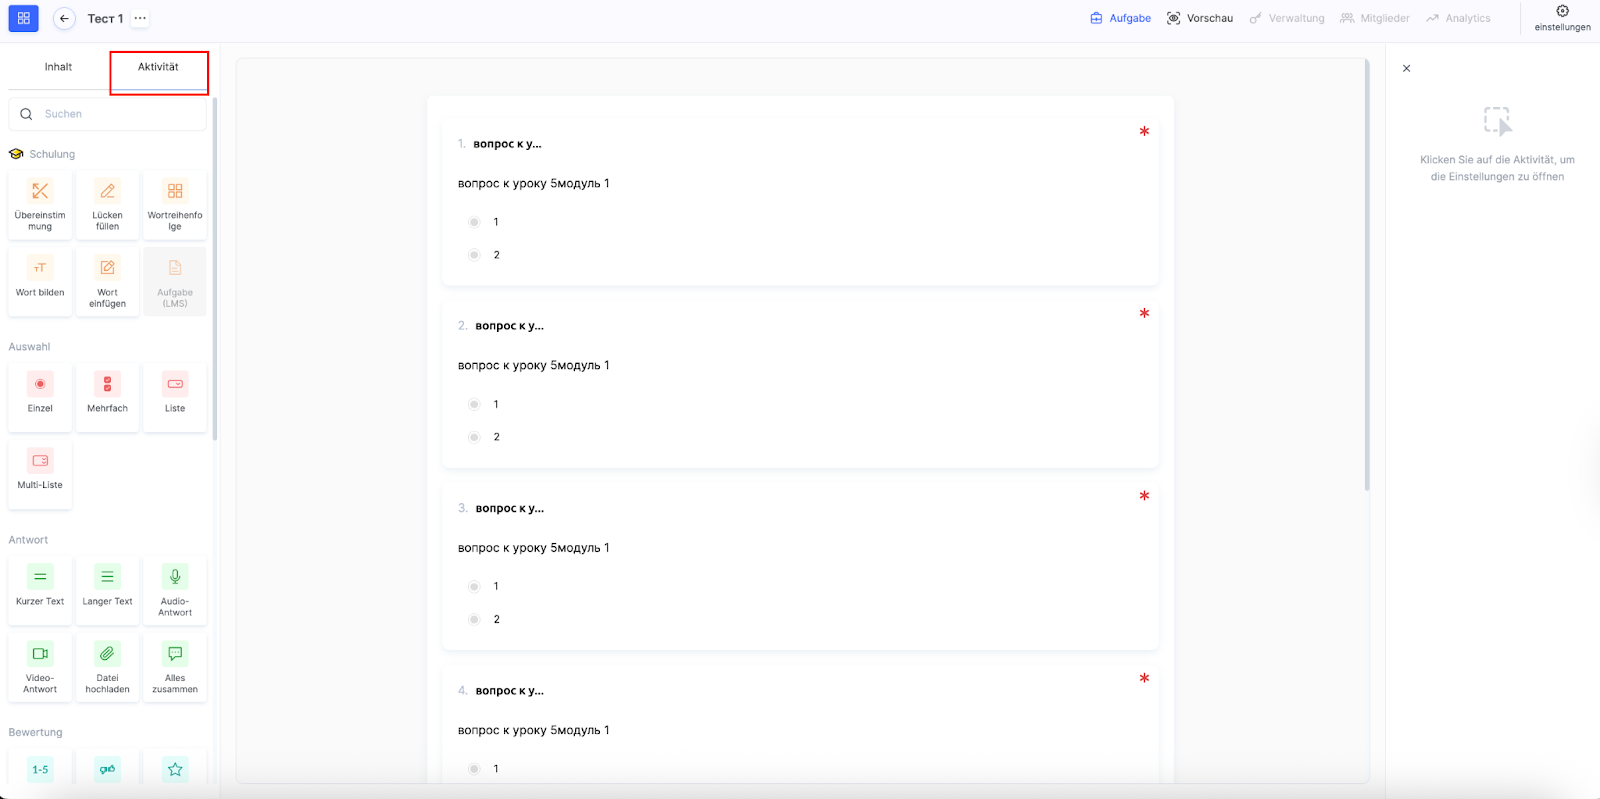Select option 1 in question 2
1600x799 pixels.
474,404
